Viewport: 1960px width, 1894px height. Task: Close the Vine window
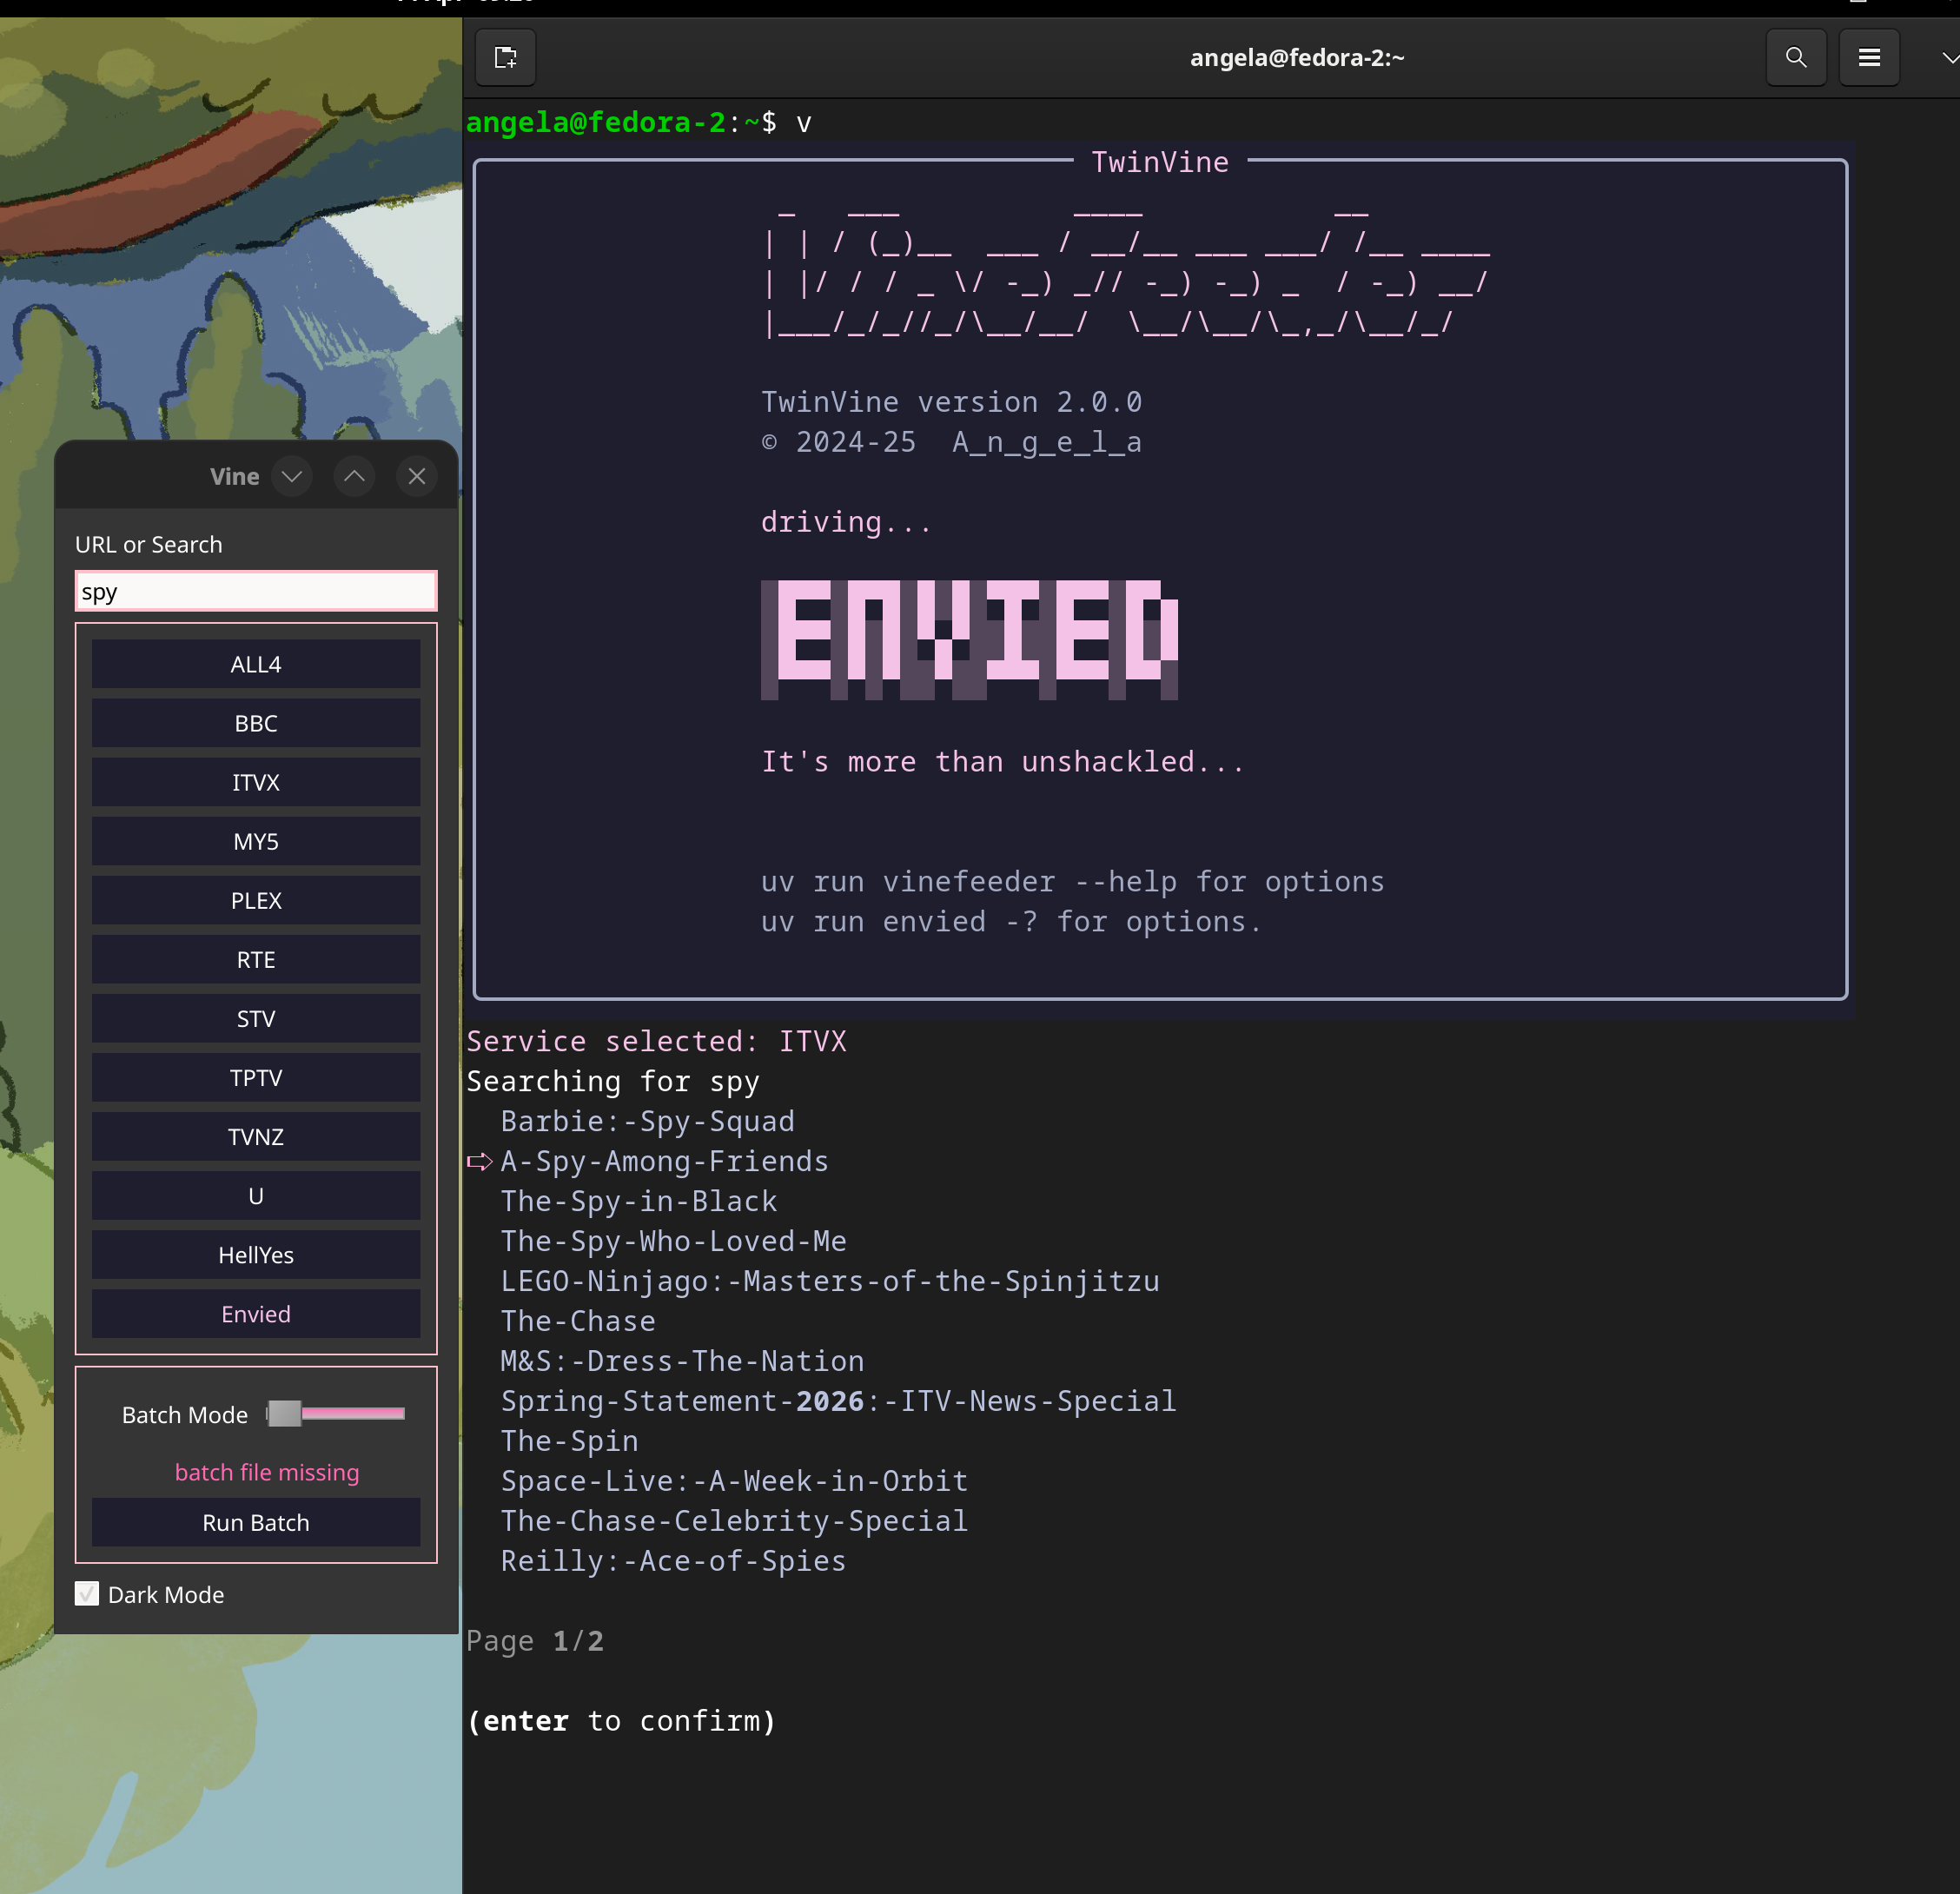417,476
